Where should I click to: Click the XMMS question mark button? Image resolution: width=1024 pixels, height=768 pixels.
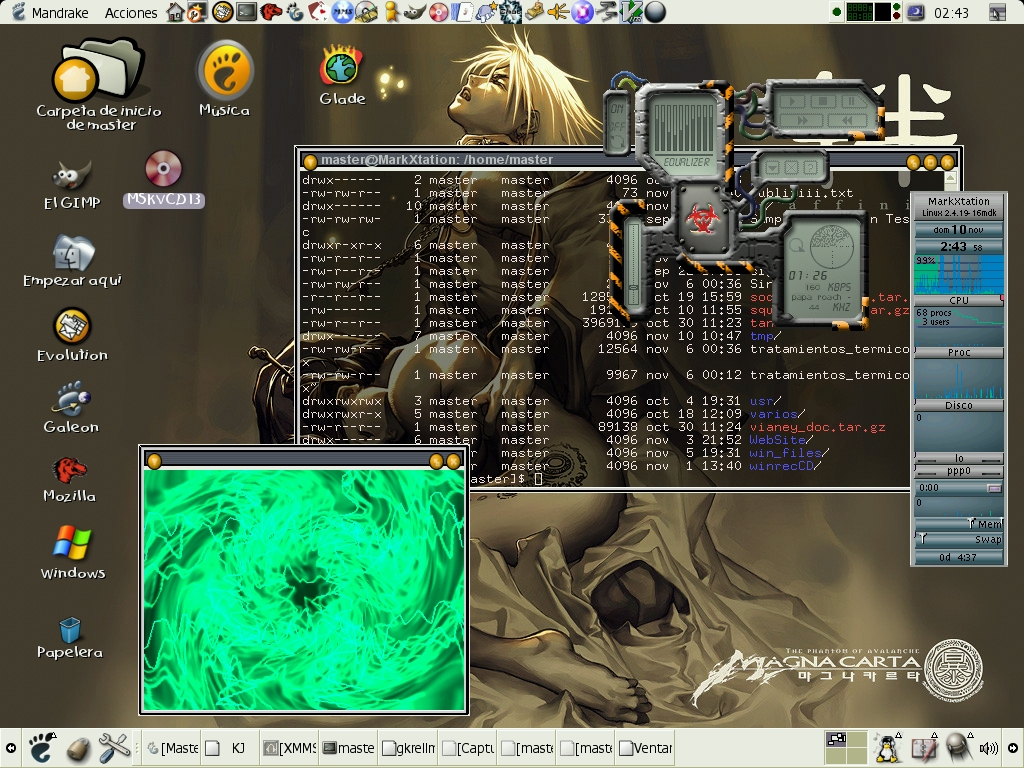click(810, 168)
